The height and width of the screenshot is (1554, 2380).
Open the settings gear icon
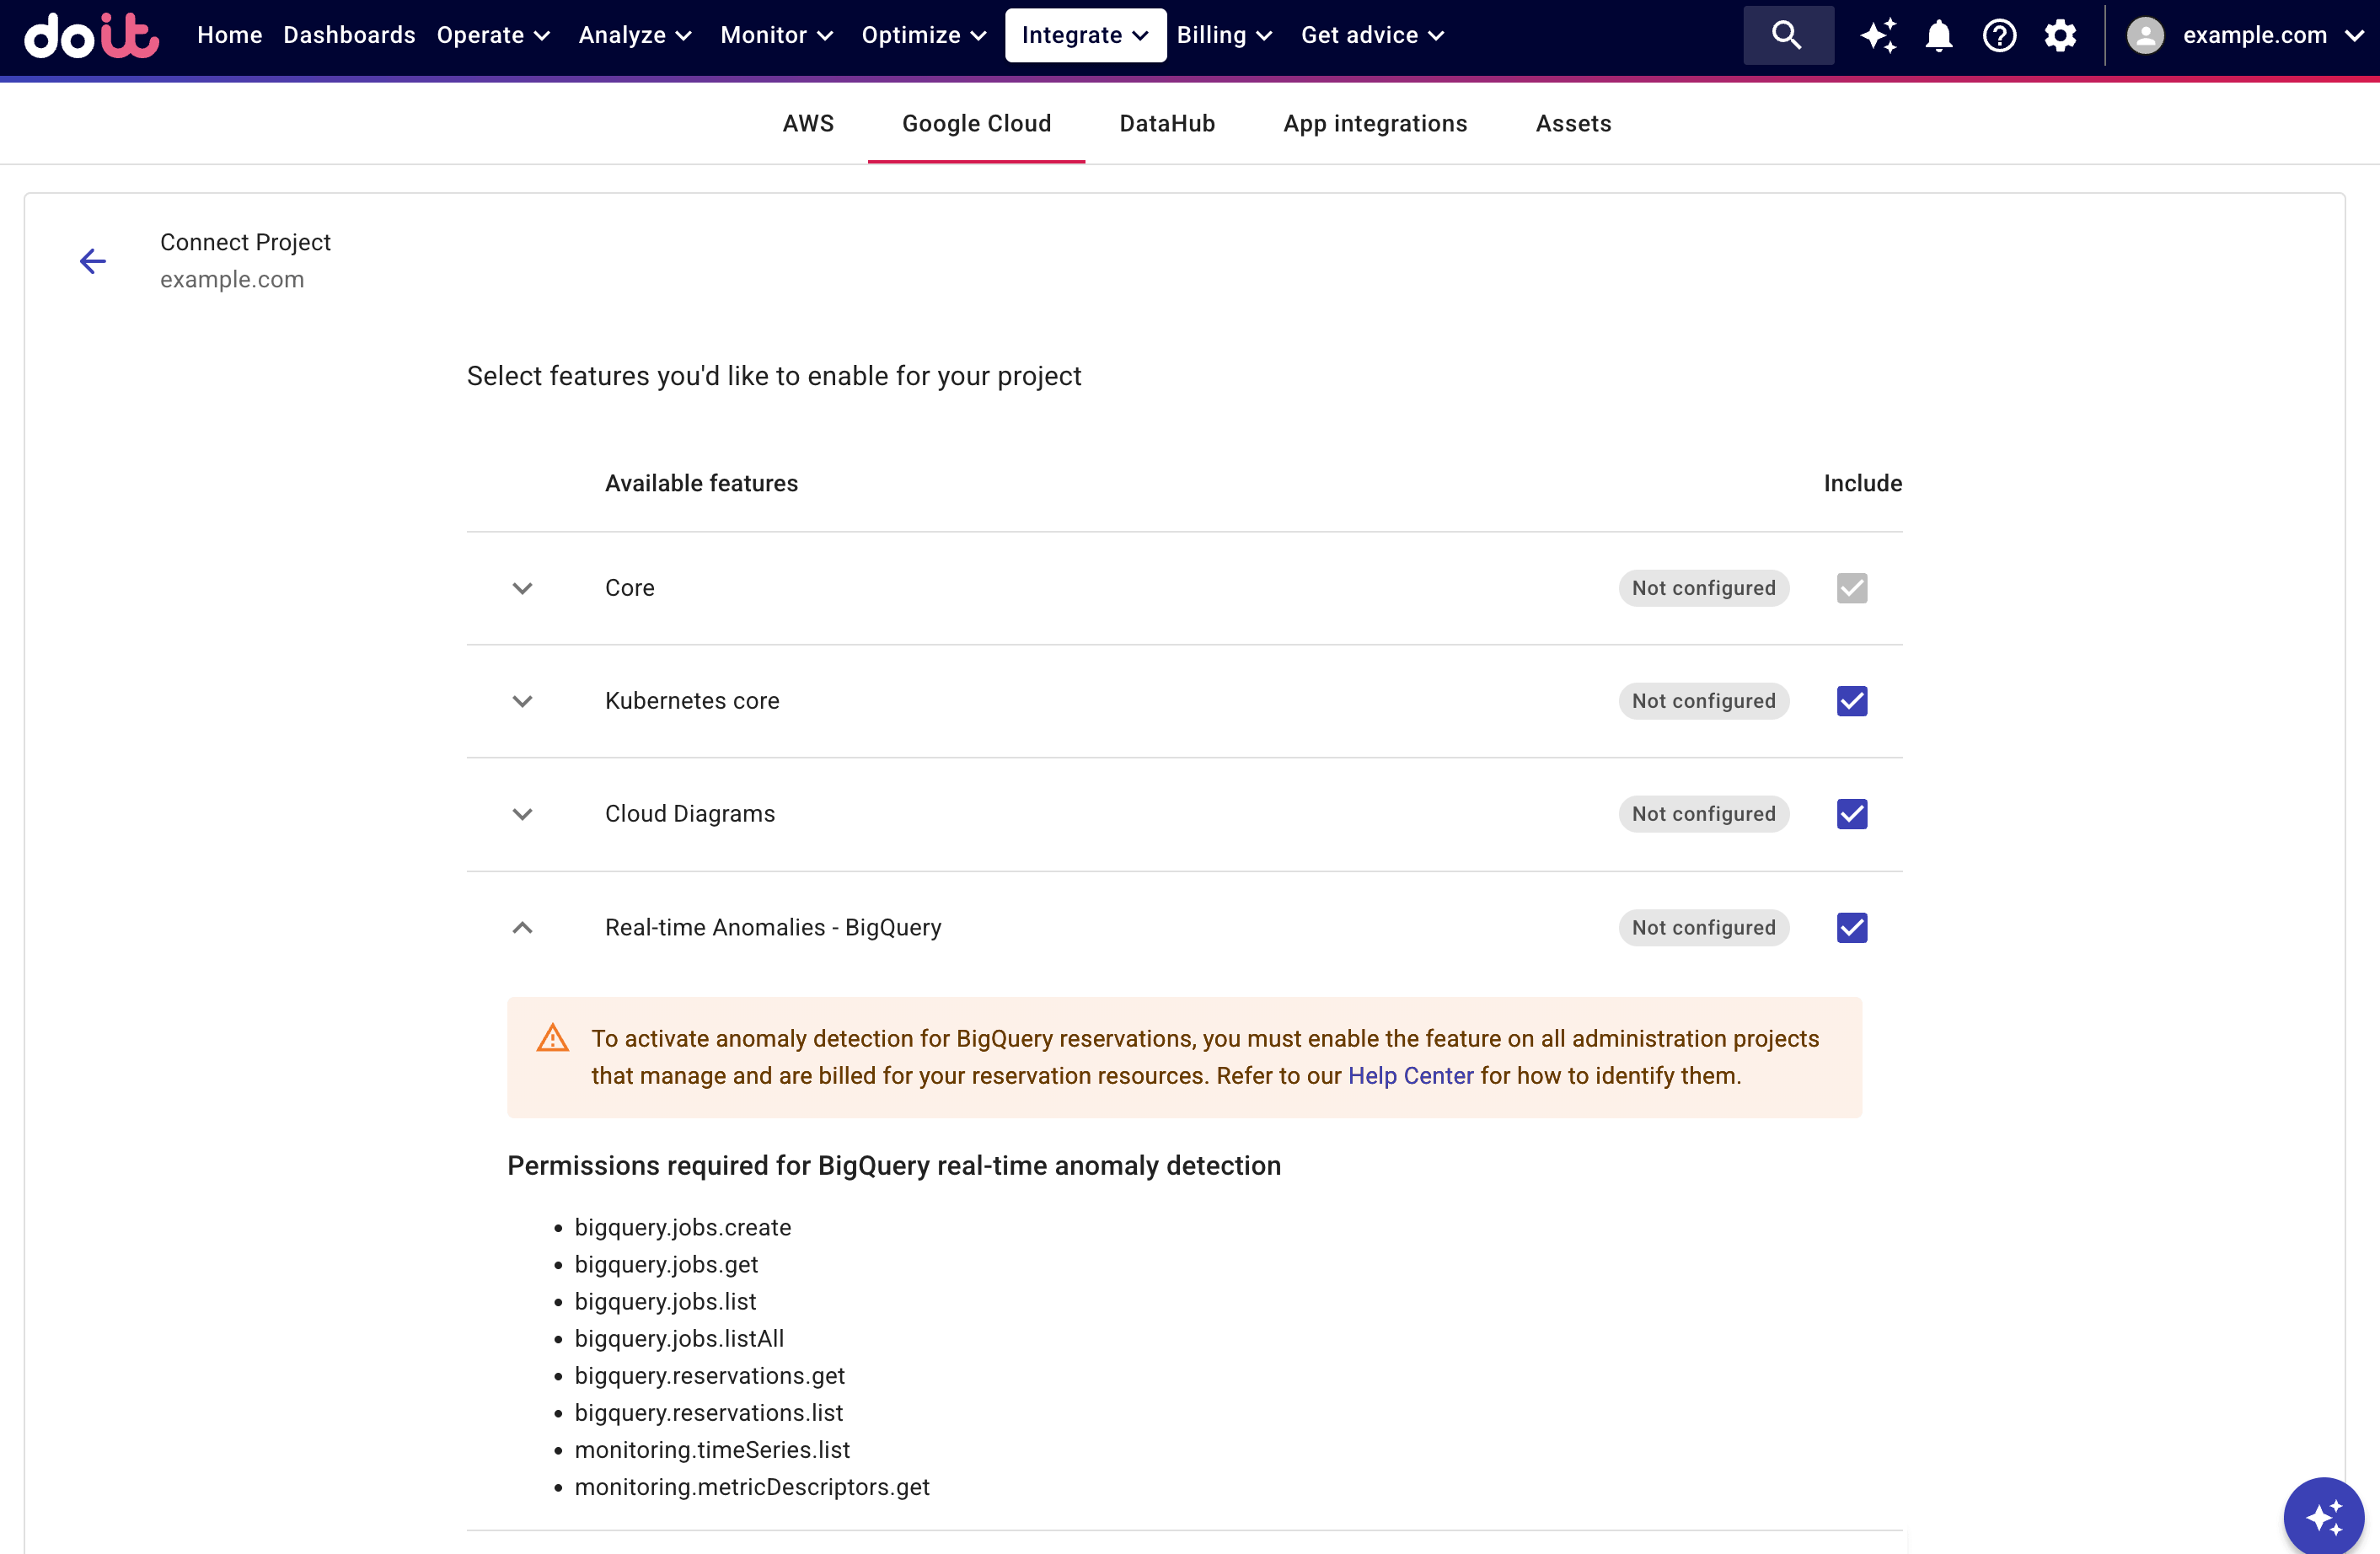point(2060,35)
